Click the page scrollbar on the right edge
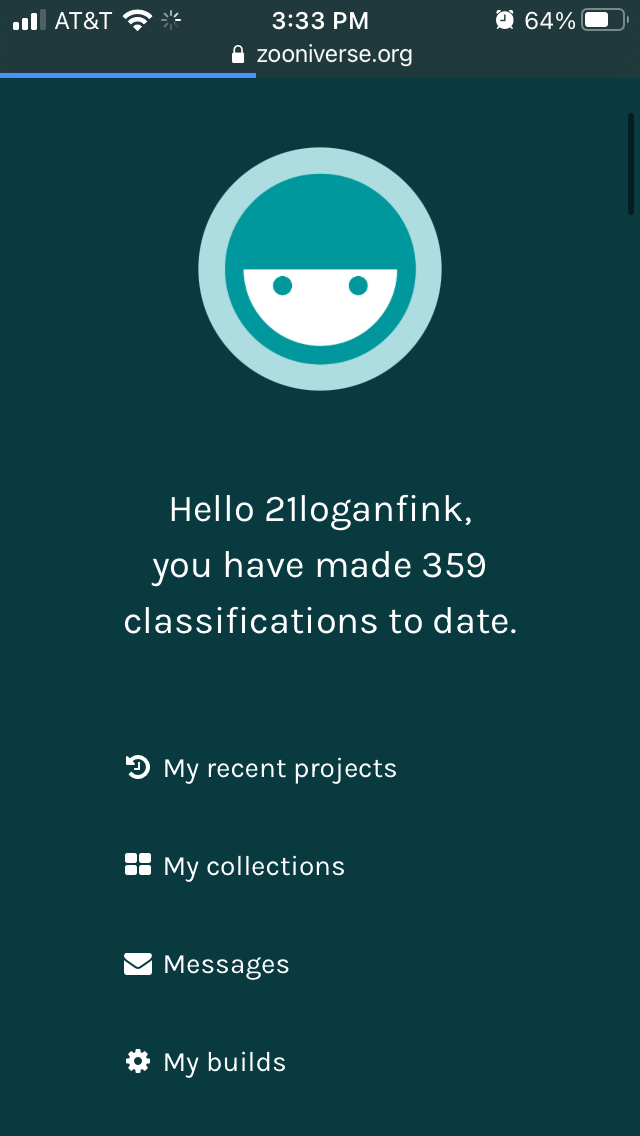 (631, 164)
